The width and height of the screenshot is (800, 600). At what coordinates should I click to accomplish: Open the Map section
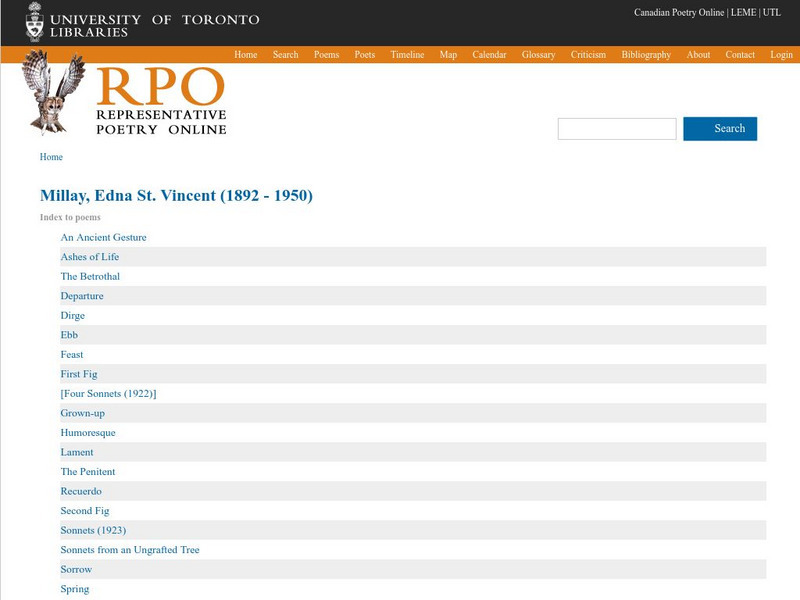tap(448, 55)
